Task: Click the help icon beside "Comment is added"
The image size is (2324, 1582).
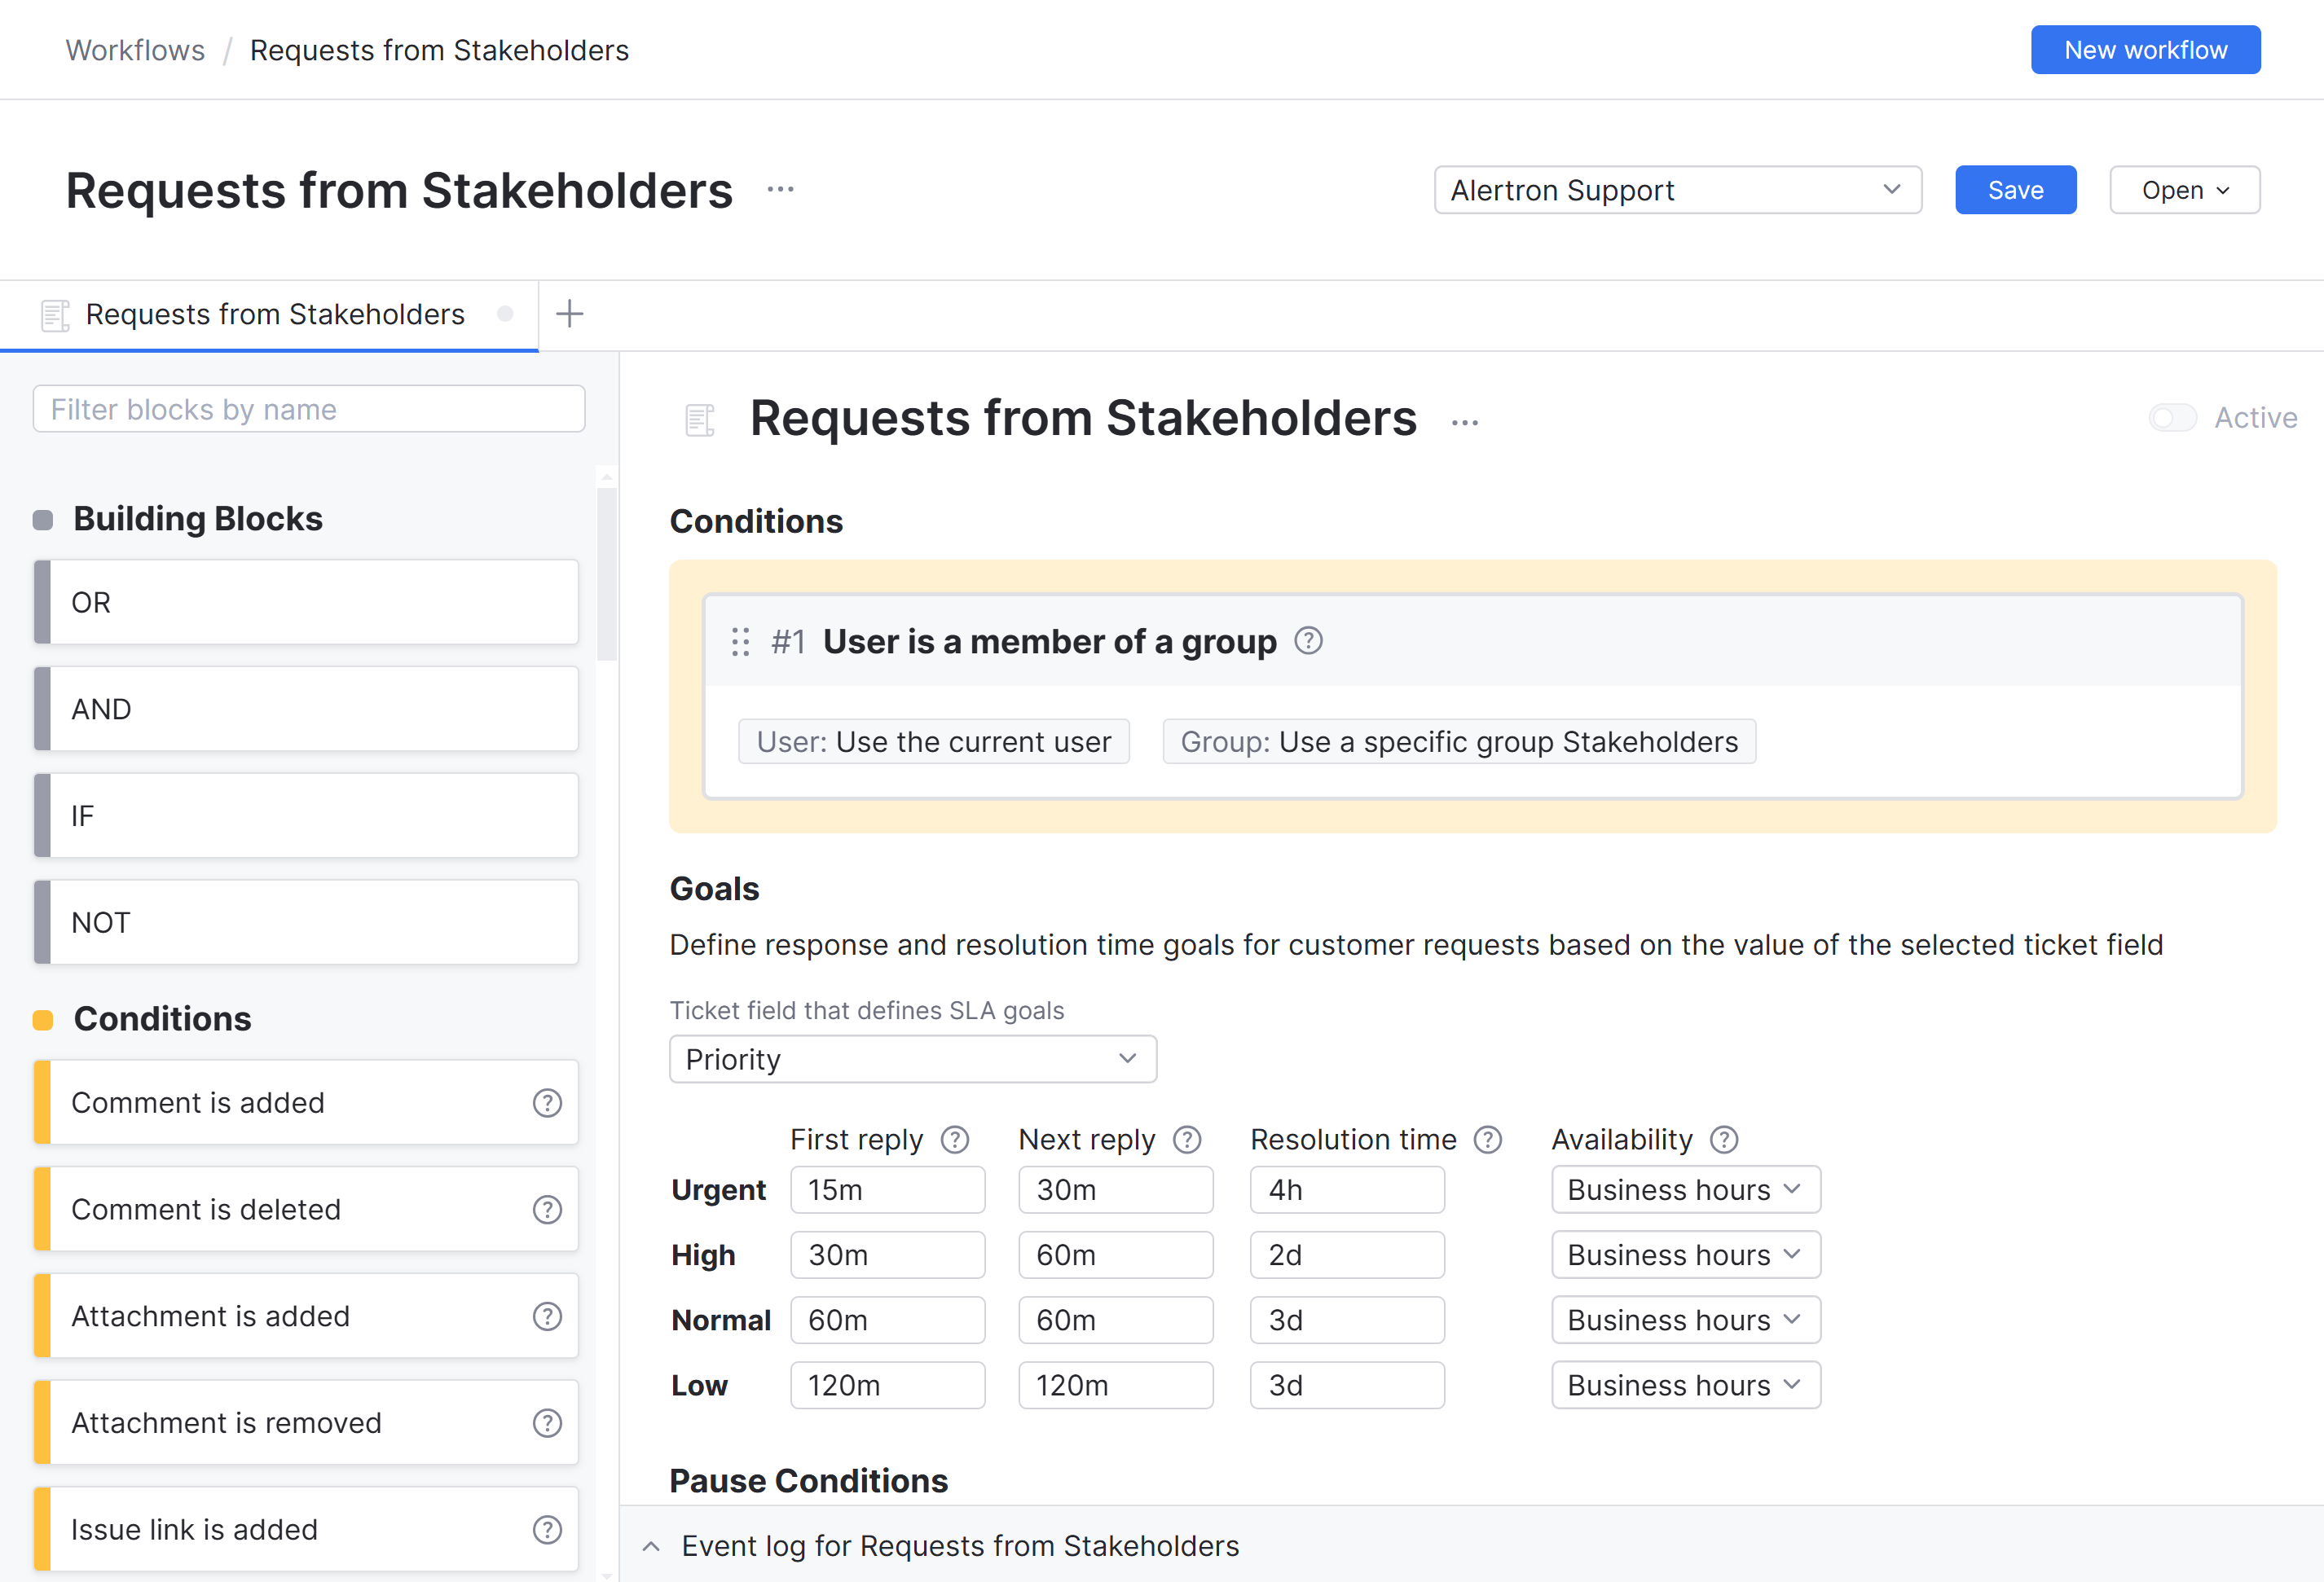Action: tap(547, 1103)
